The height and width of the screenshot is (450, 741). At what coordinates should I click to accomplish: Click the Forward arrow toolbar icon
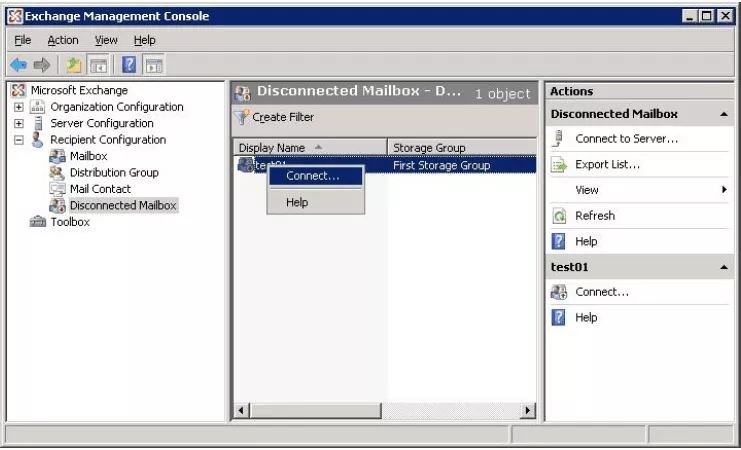click(42, 65)
